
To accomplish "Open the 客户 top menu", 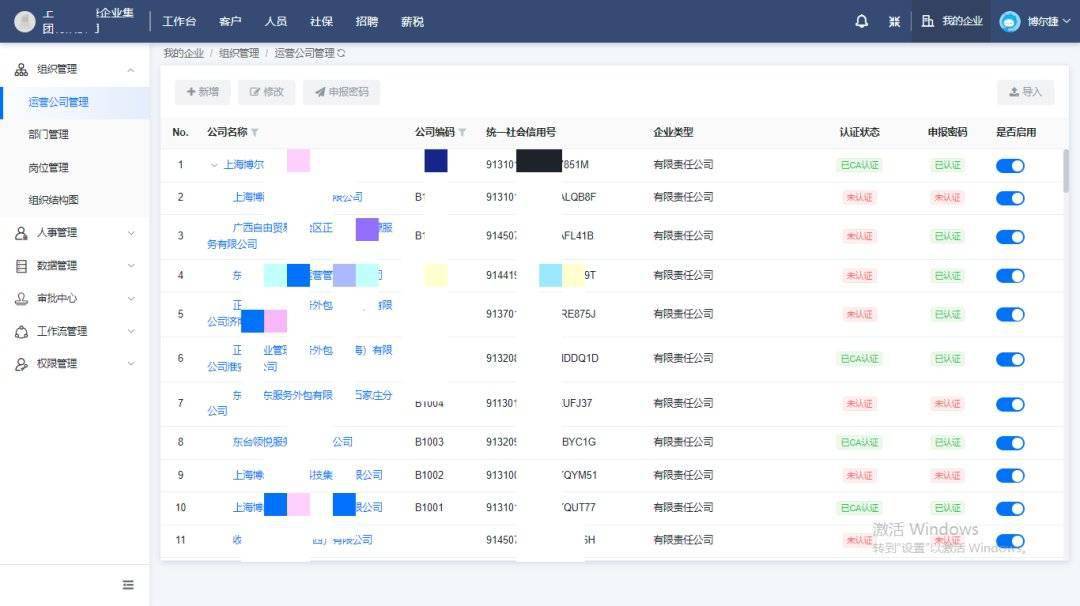I will pyautogui.click(x=230, y=21).
